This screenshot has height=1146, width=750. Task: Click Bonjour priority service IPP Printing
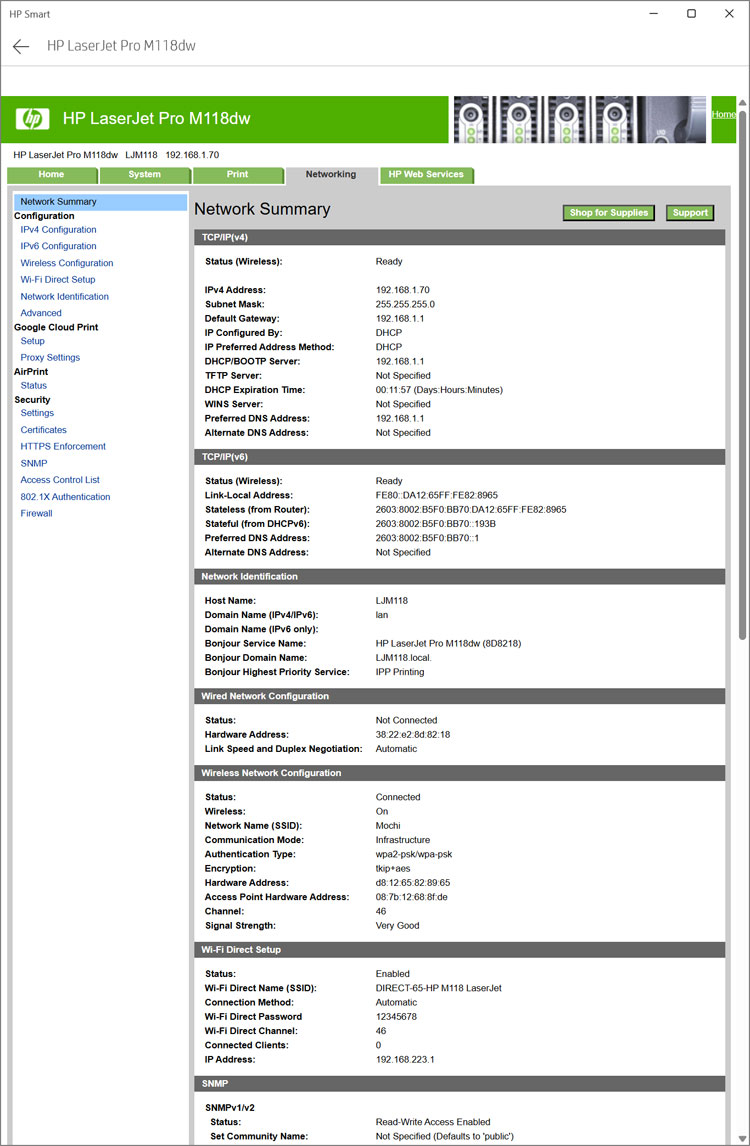(x=400, y=672)
